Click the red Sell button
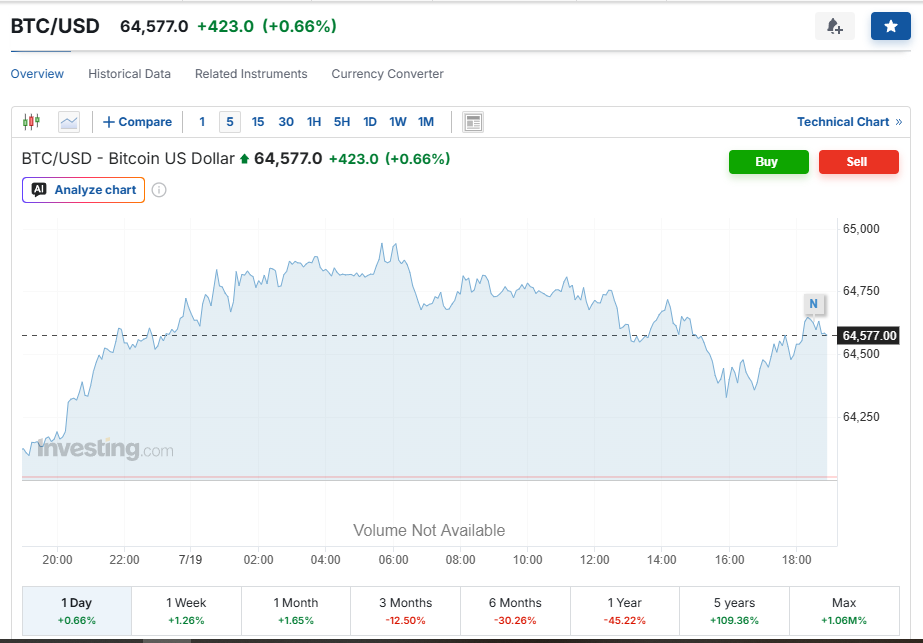923x643 pixels. point(859,162)
